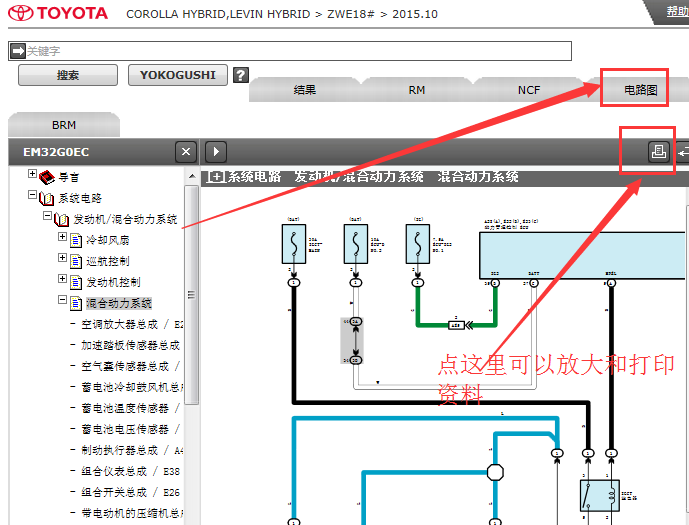
Task: Click the document icon for 发动机控制
Action: click(76, 282)
